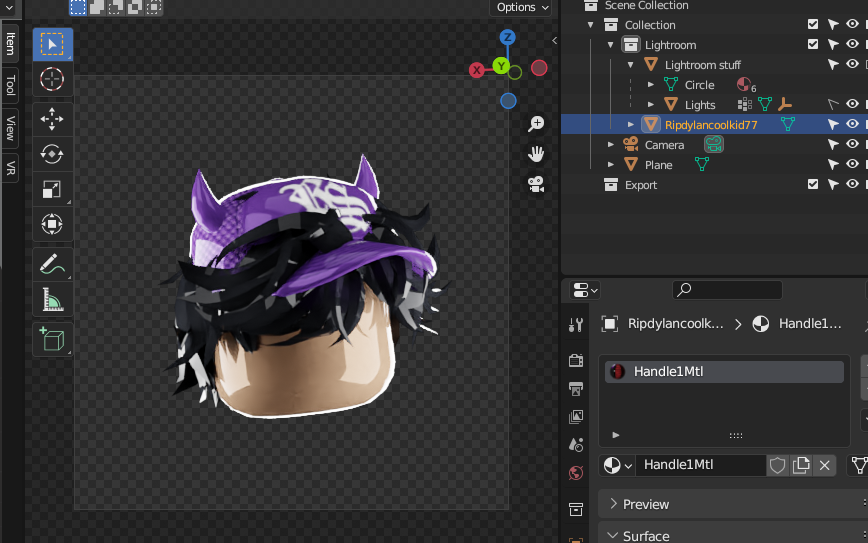Expand the Ripdylancoolkid77 object row
Screen dimensions: 868x543
(x=631, y=125)
